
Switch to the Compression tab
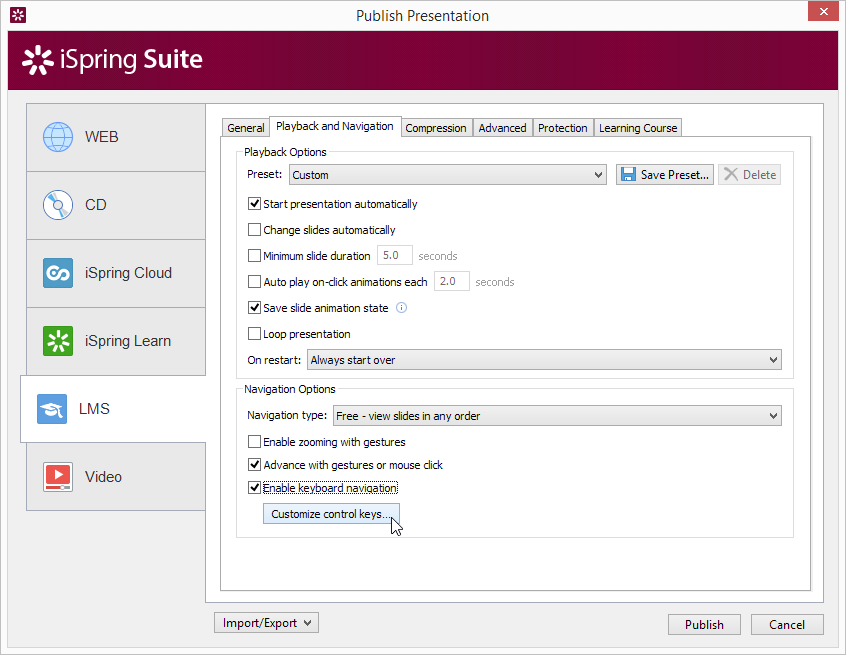(x=436, y=128)
